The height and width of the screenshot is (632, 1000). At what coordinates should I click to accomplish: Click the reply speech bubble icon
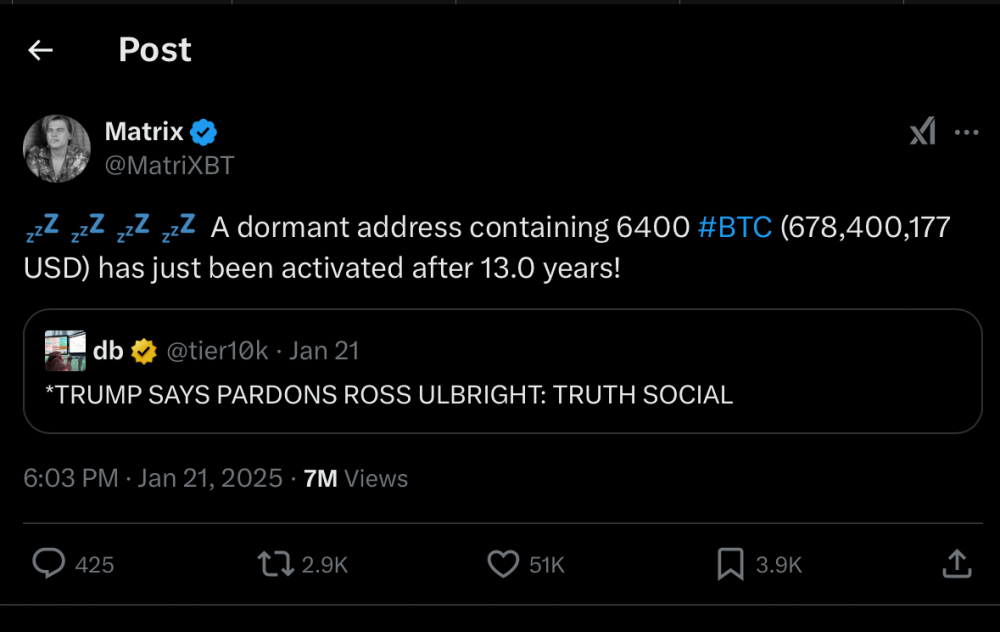point(49,564)
